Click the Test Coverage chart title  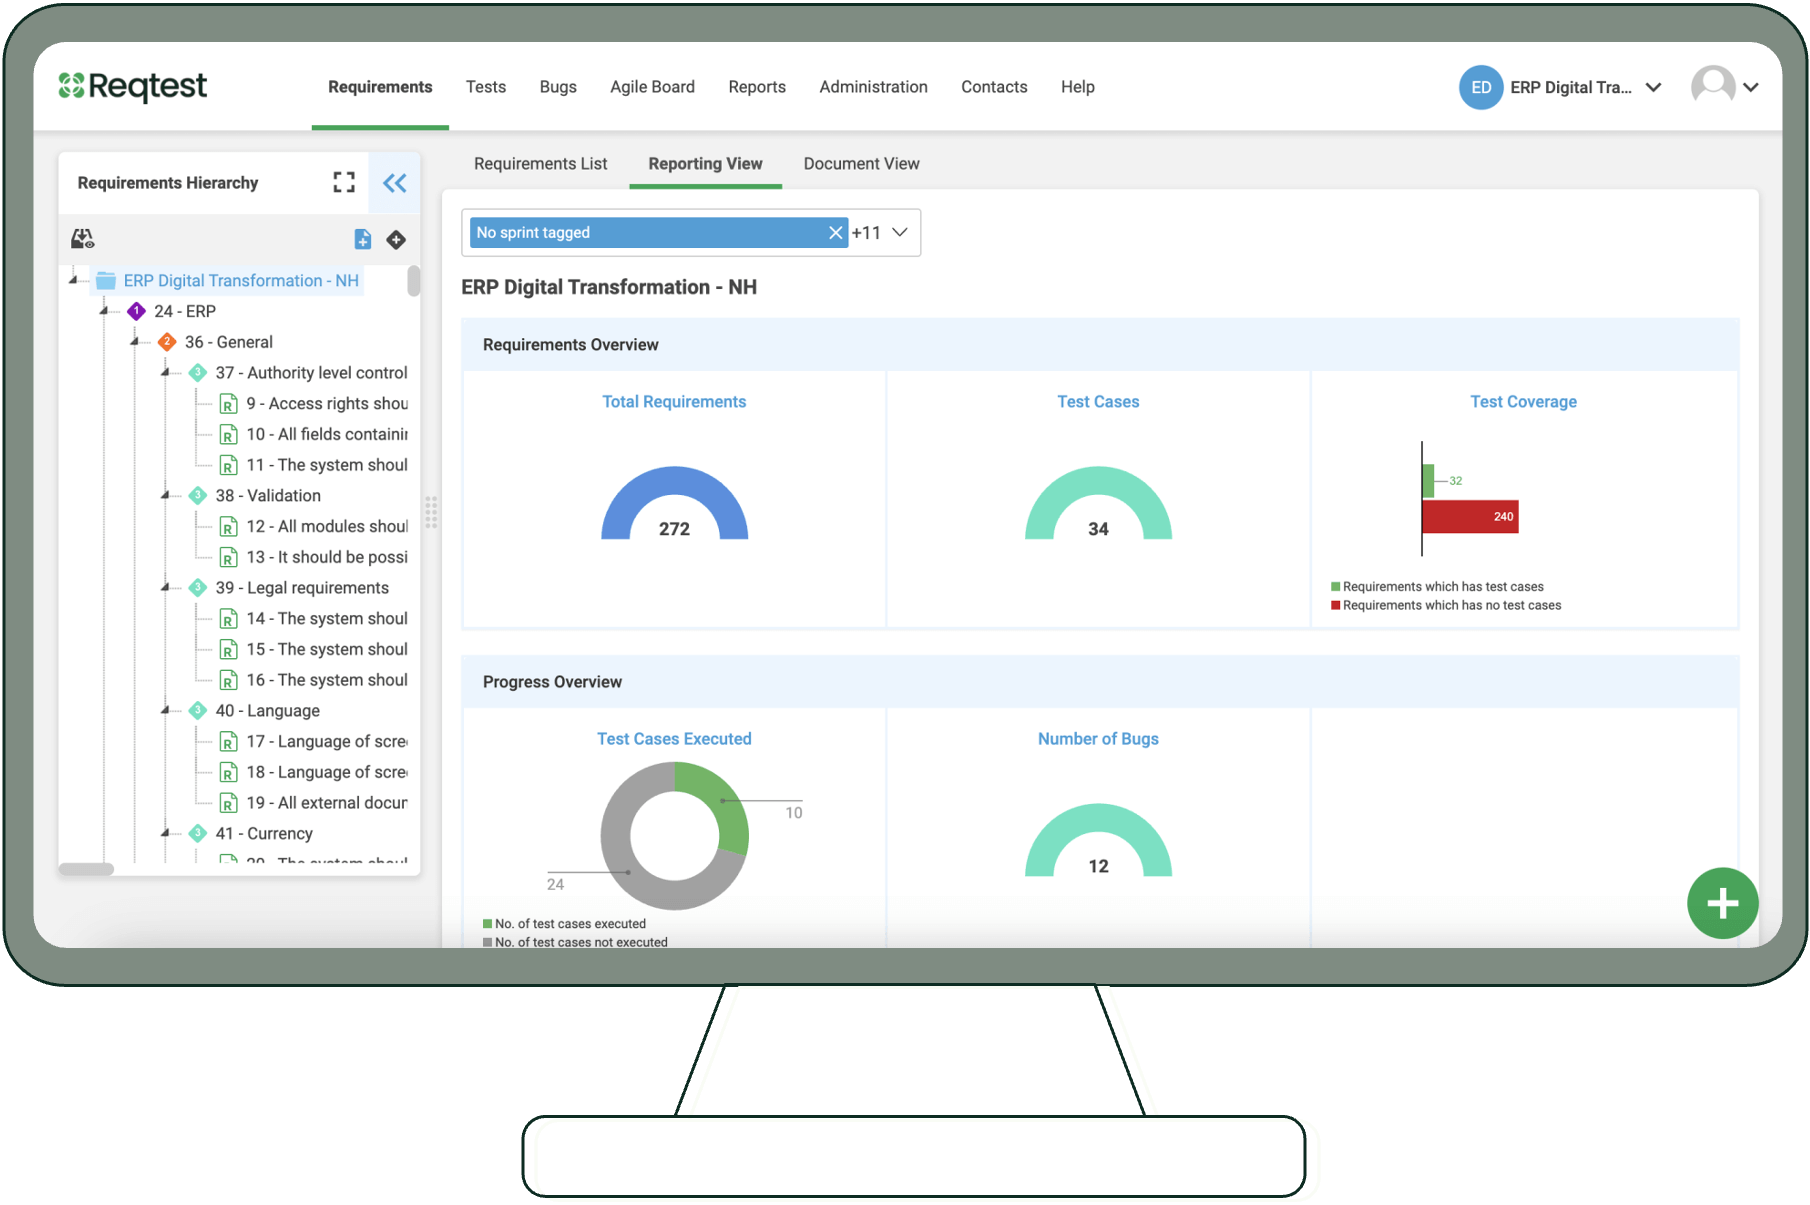[x=1523, y=402]
